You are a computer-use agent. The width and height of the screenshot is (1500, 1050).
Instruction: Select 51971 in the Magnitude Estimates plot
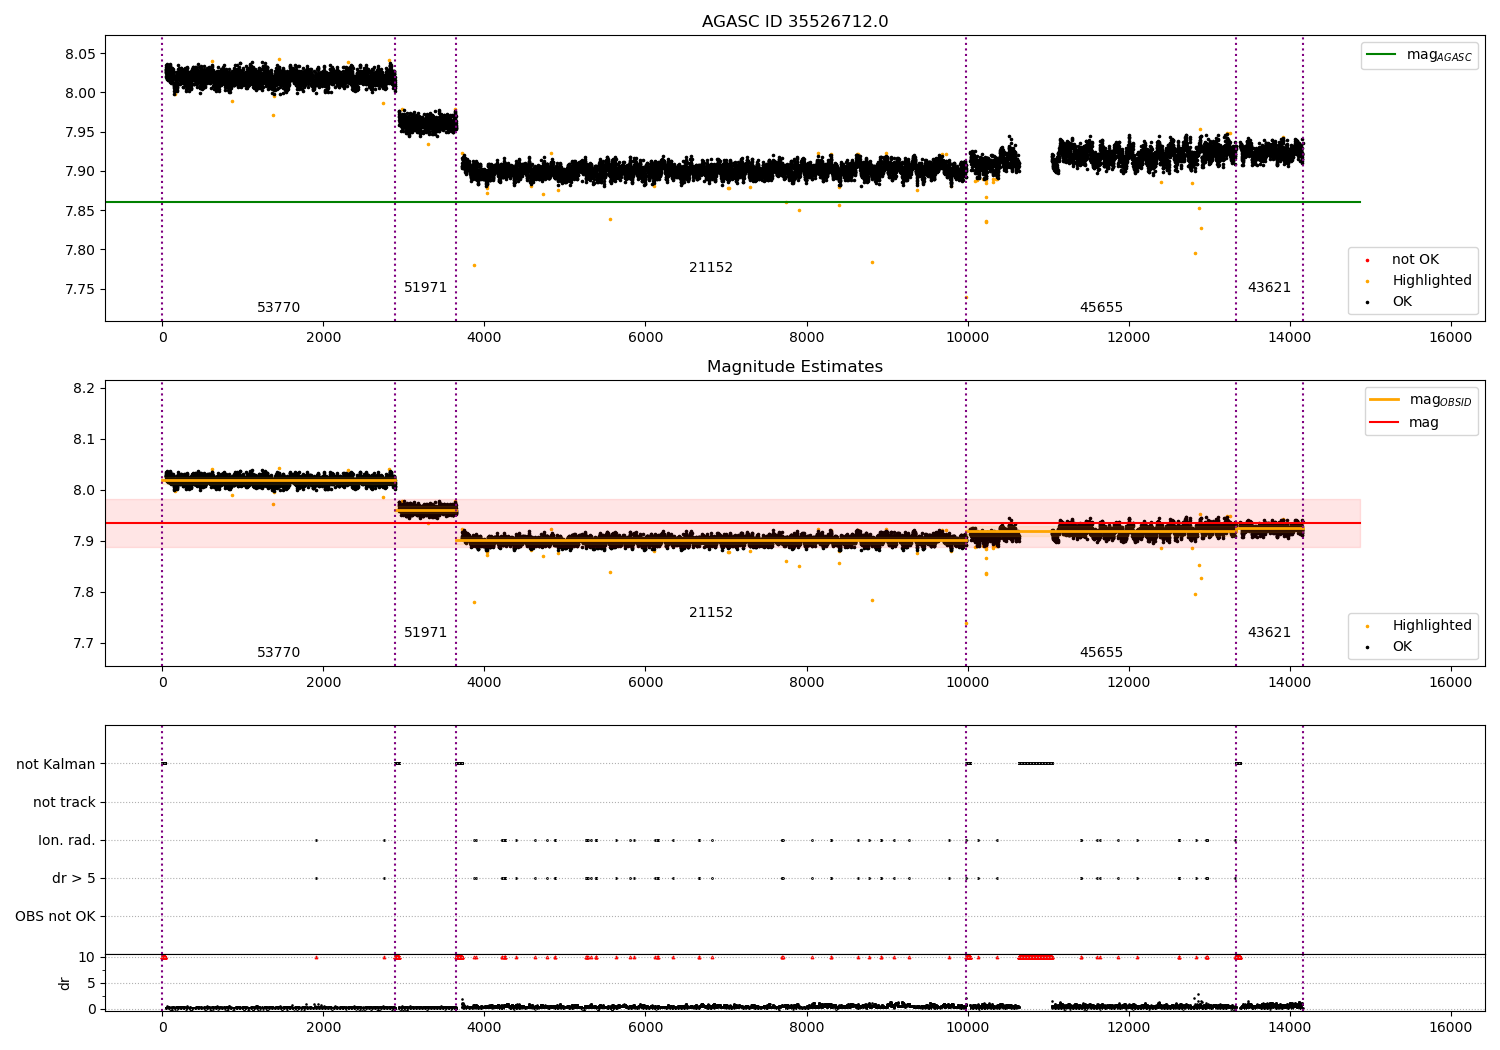(x=425, y=633)
